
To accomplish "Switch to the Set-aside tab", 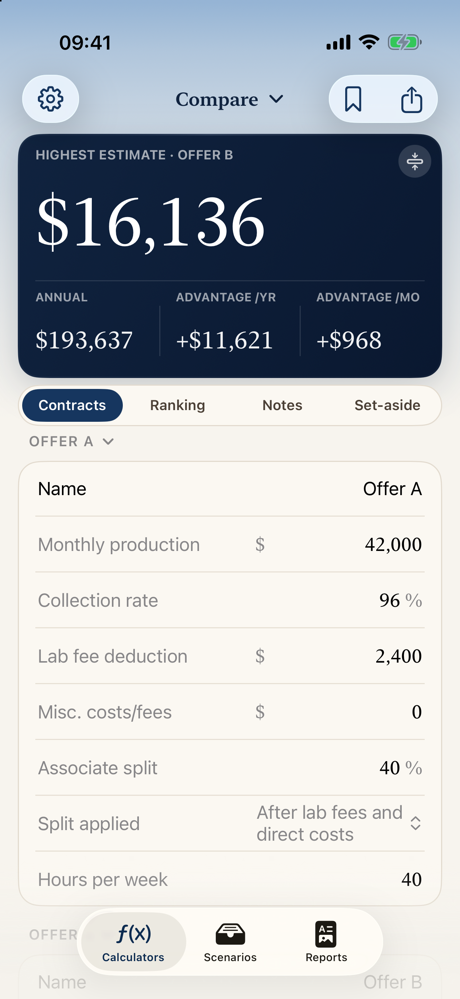I will pos(387,405).
